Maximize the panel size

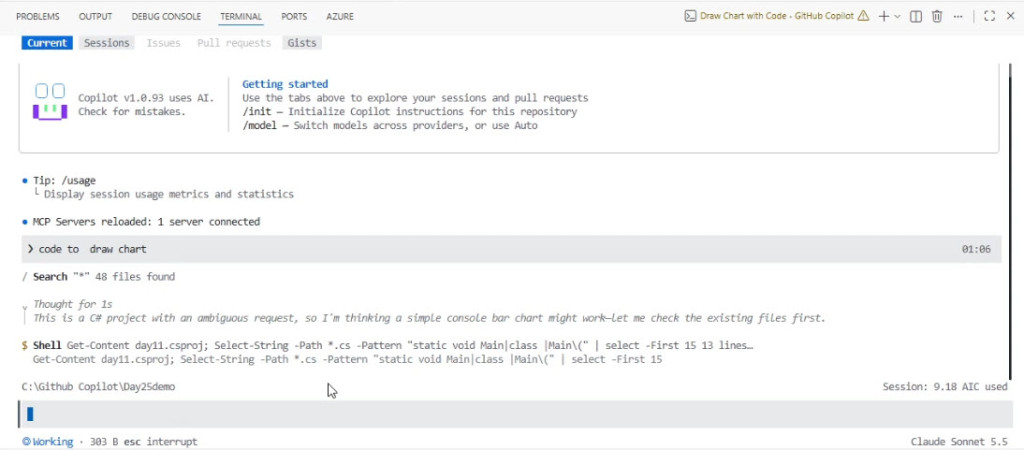tap(989, 16)
